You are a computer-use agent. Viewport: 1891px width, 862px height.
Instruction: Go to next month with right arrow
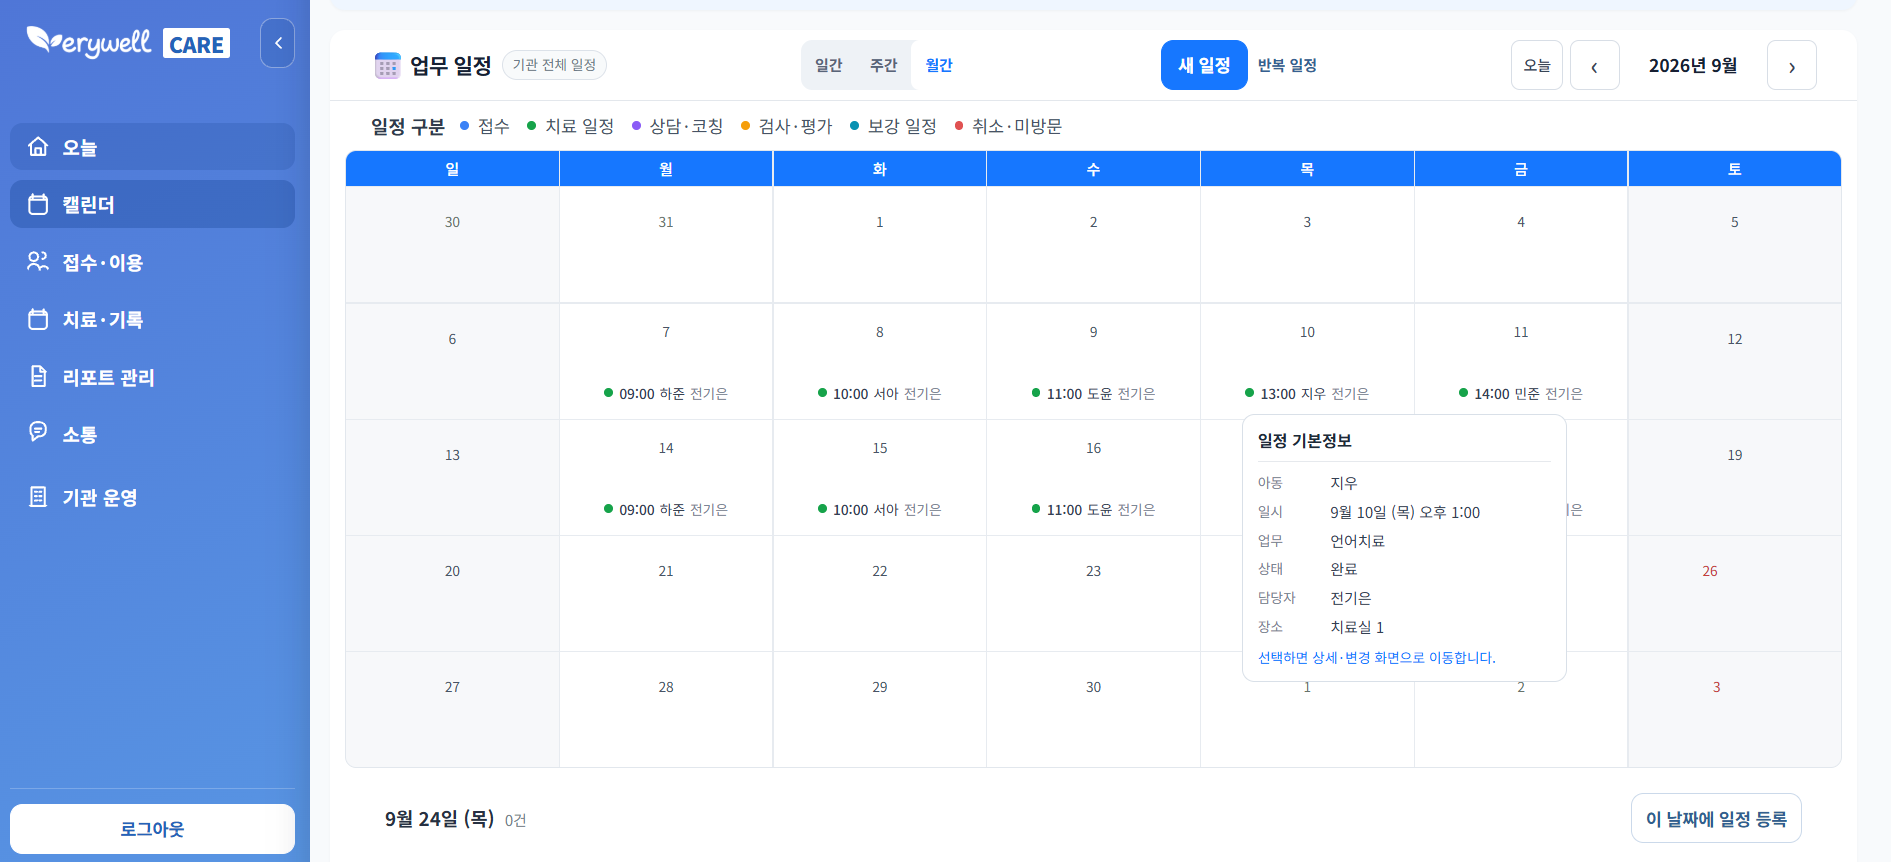tap(1791, 65)
